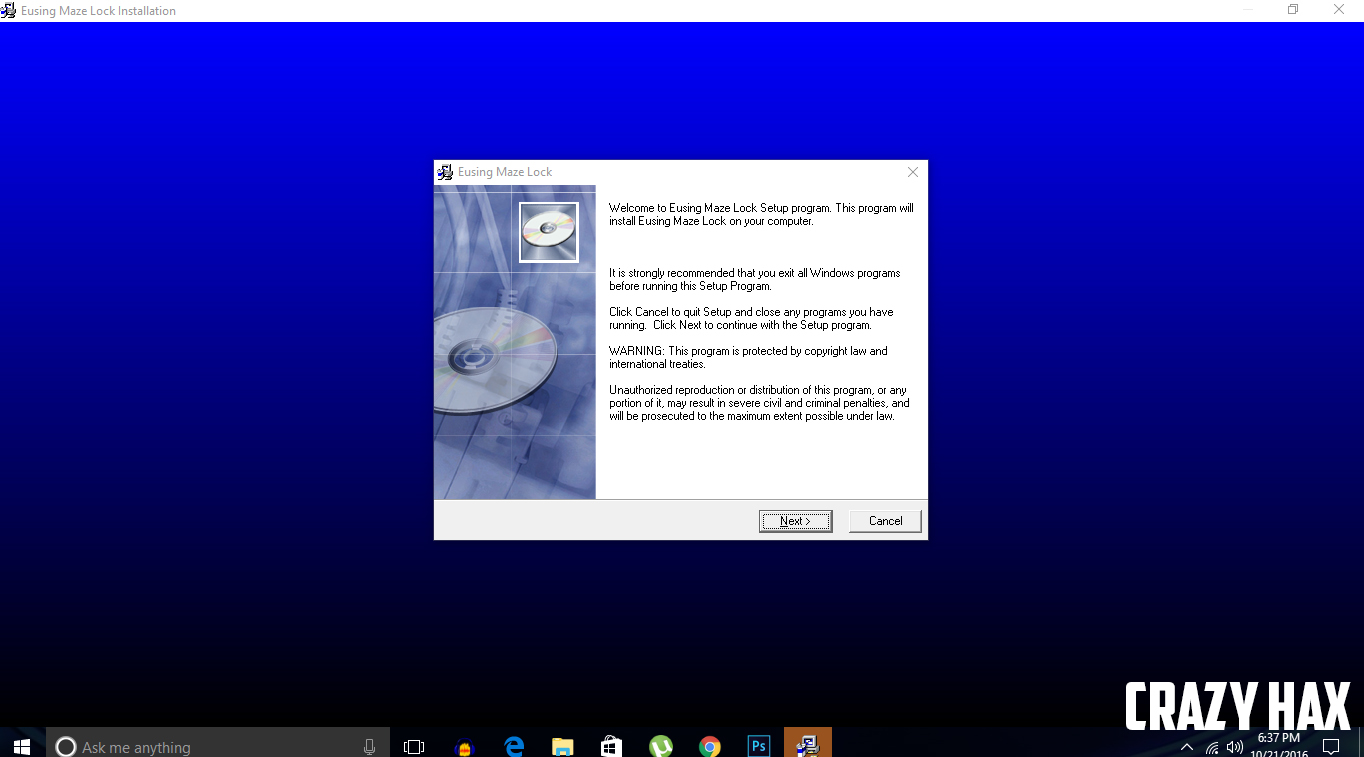The width and height of the screenshot is (1364, 757).
Task: Restore down the Installation window
Action: pyautogui.click(x=1293, y=10)
